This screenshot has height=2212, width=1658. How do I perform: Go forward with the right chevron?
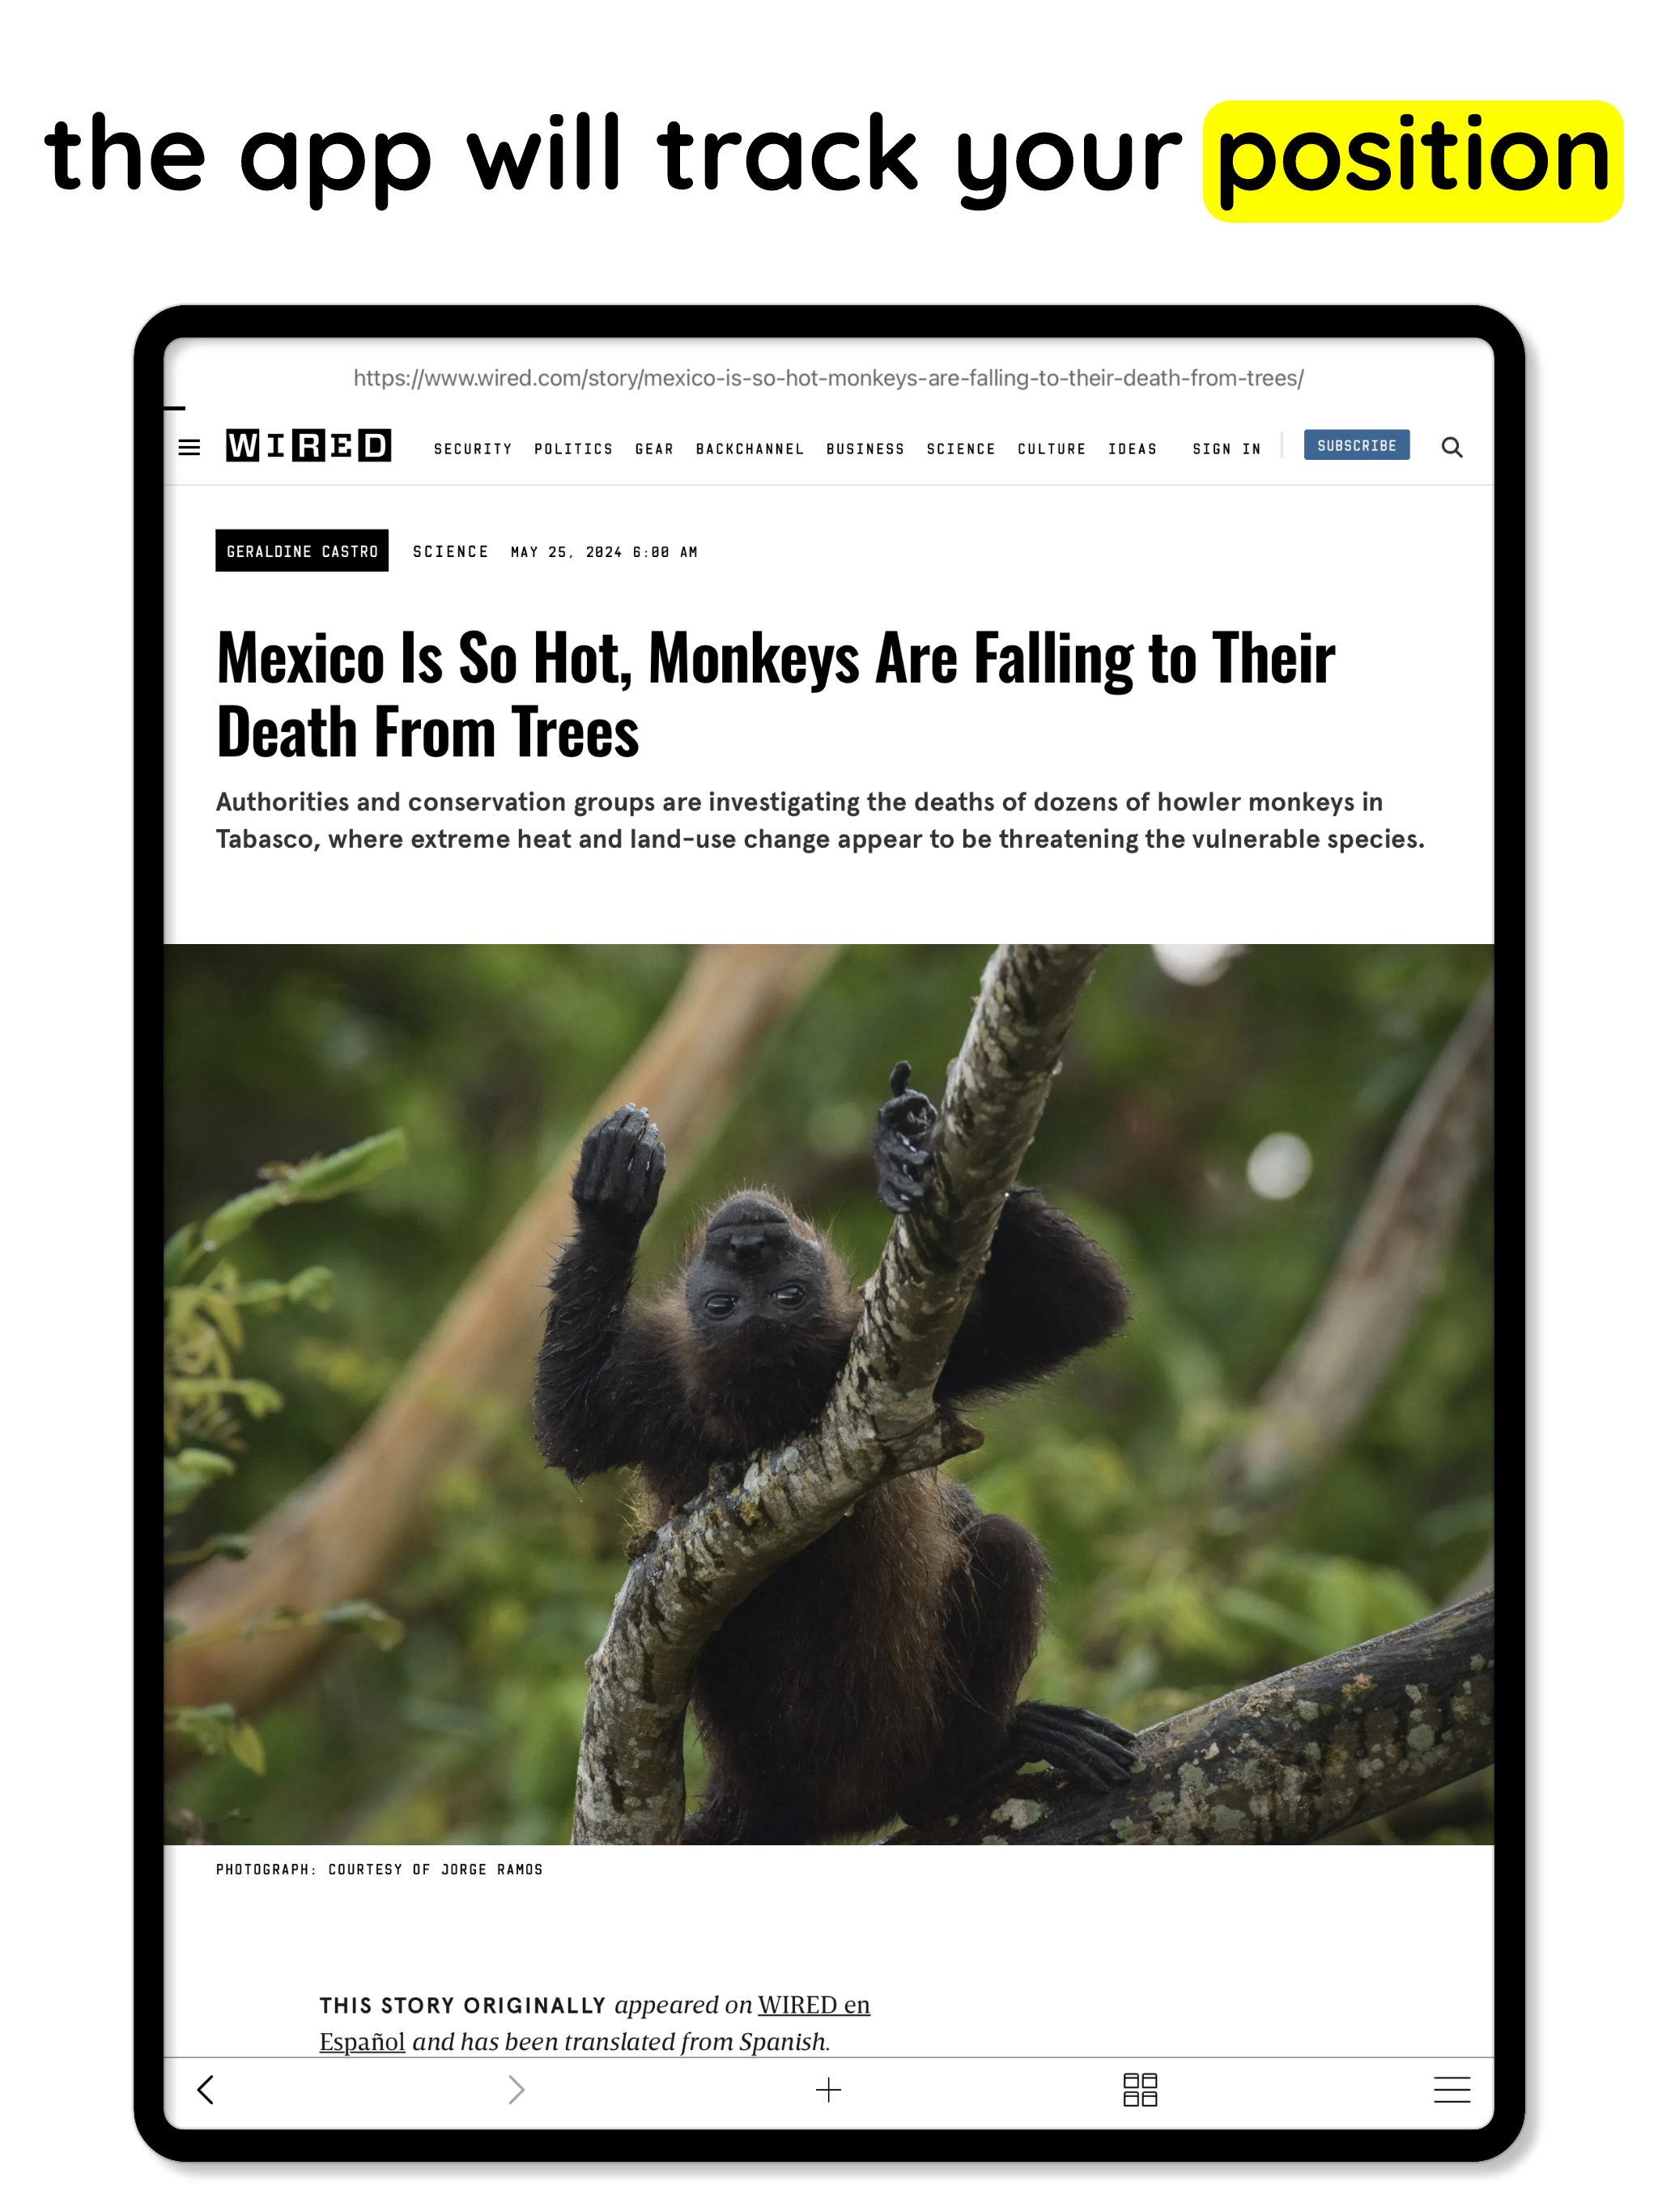coord(516,2089)
